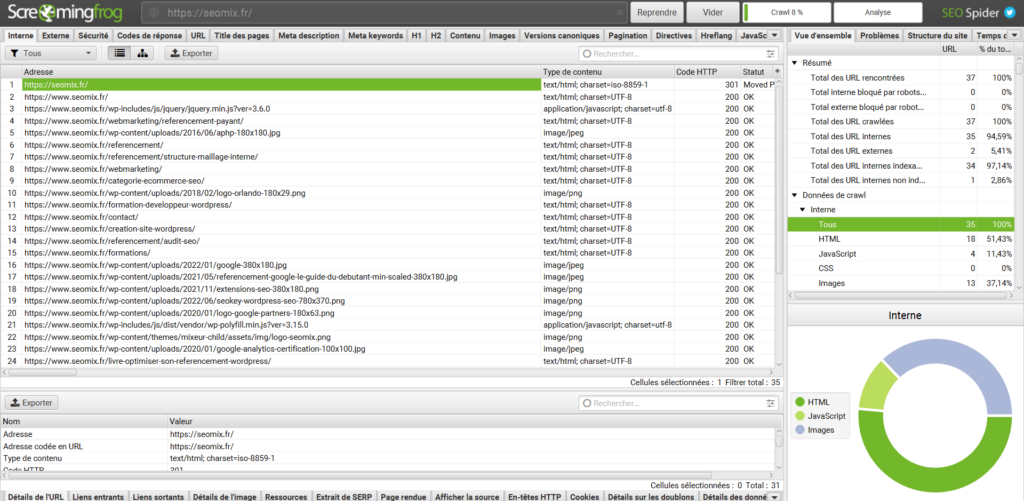The width and height of the screenshot is (1024, 501).
Task: Open upper search filter options icon
Action: click(771, 53)
